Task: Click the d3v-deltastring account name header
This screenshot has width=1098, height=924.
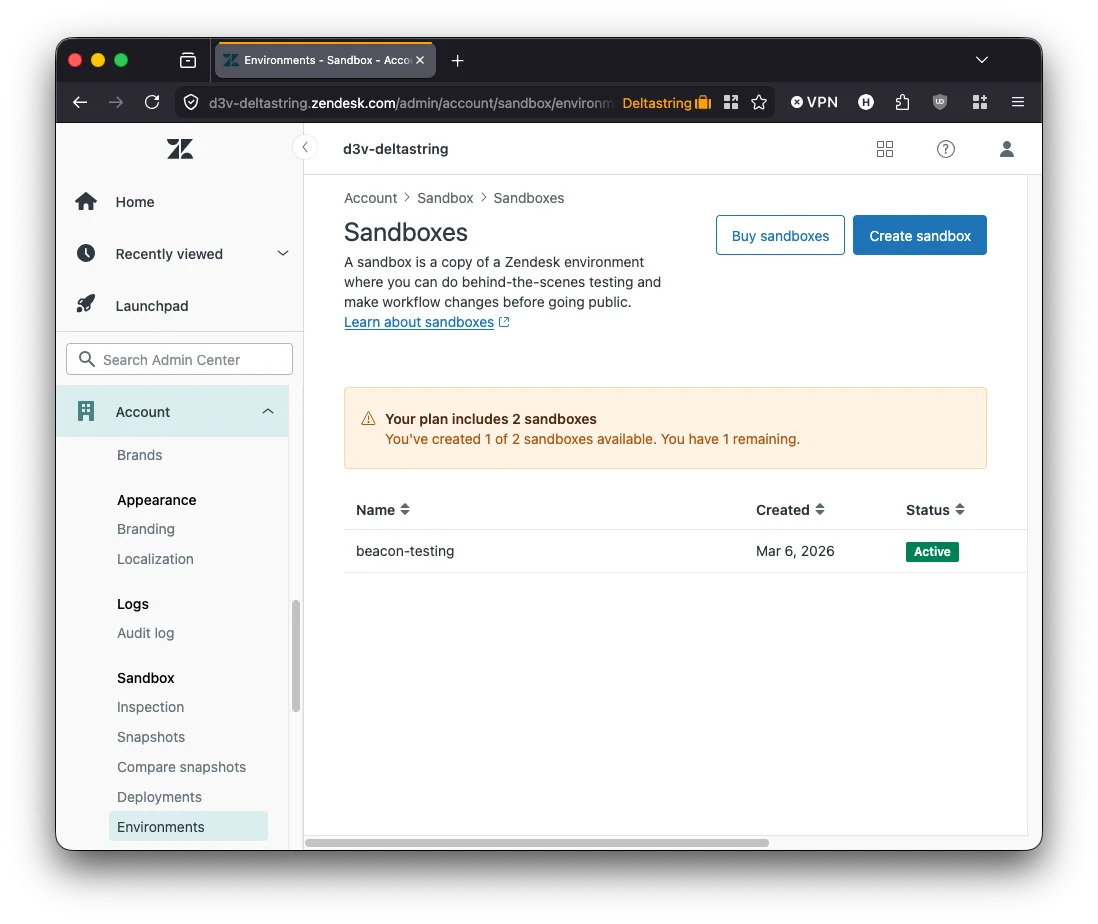Action: [396, 149]
